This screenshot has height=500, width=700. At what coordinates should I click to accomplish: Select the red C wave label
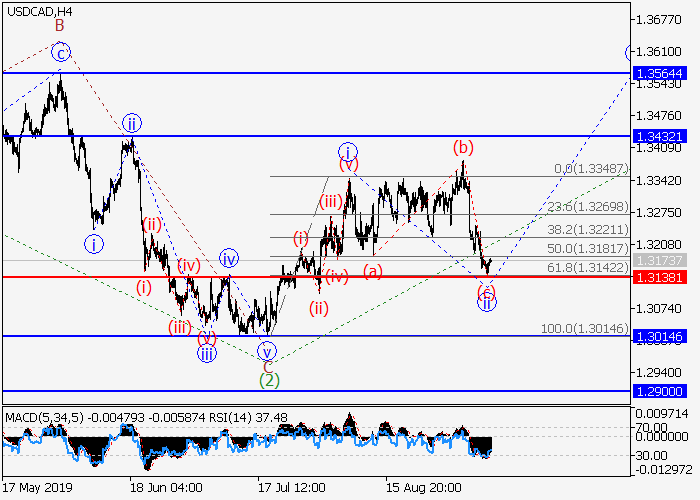267,366
